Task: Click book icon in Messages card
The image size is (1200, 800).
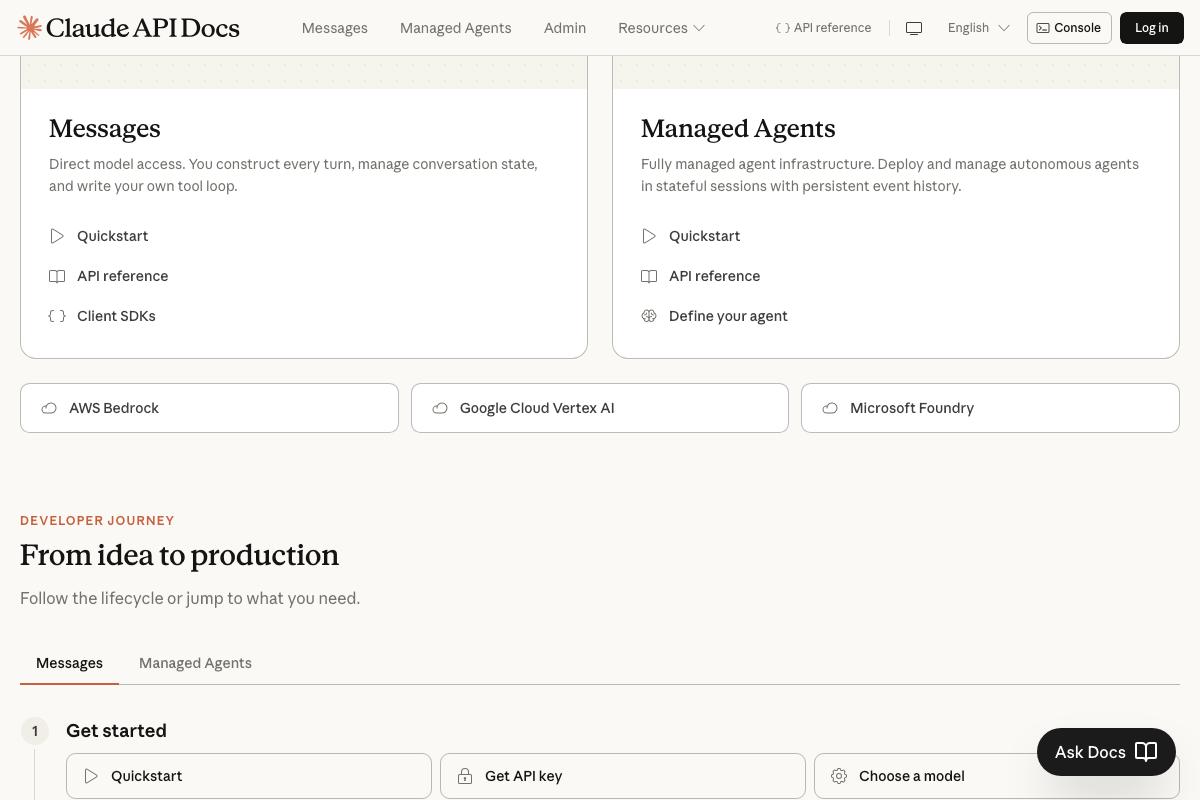Action: click(x=57, y=276)
